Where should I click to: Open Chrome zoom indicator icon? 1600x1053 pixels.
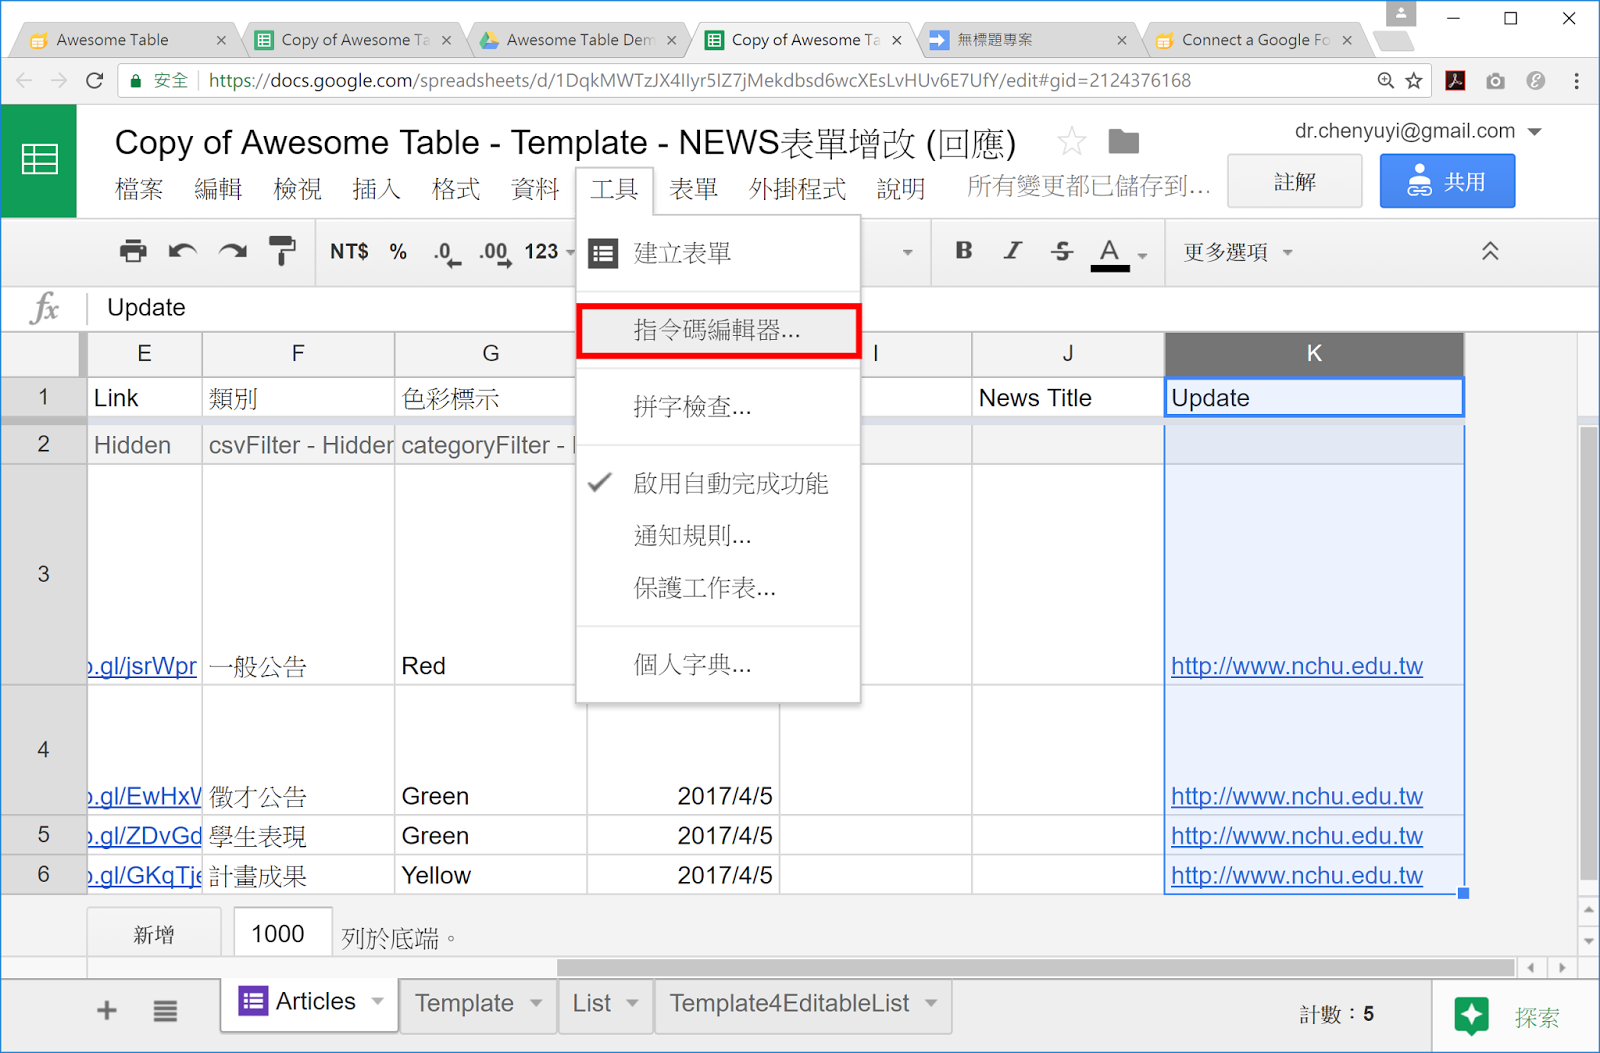coord(1385,81)
